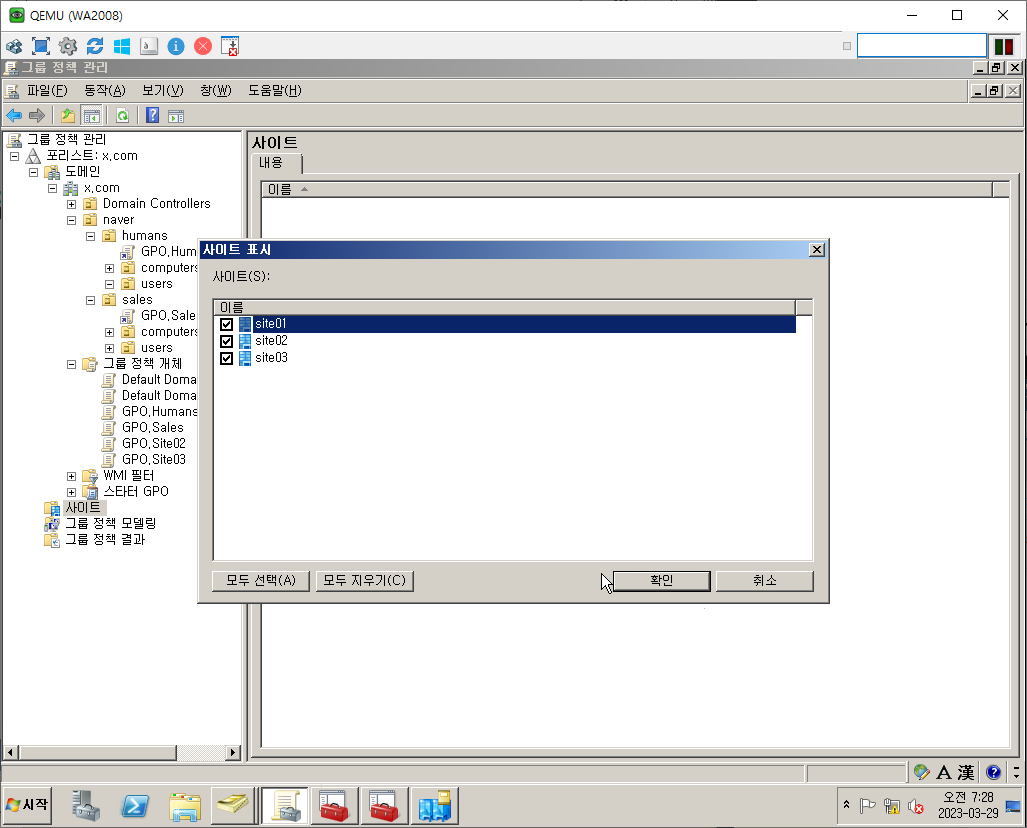Click the right arrow of tree scrollbar
Viewport: 1027px width, 828px height.
coord(233,752)
